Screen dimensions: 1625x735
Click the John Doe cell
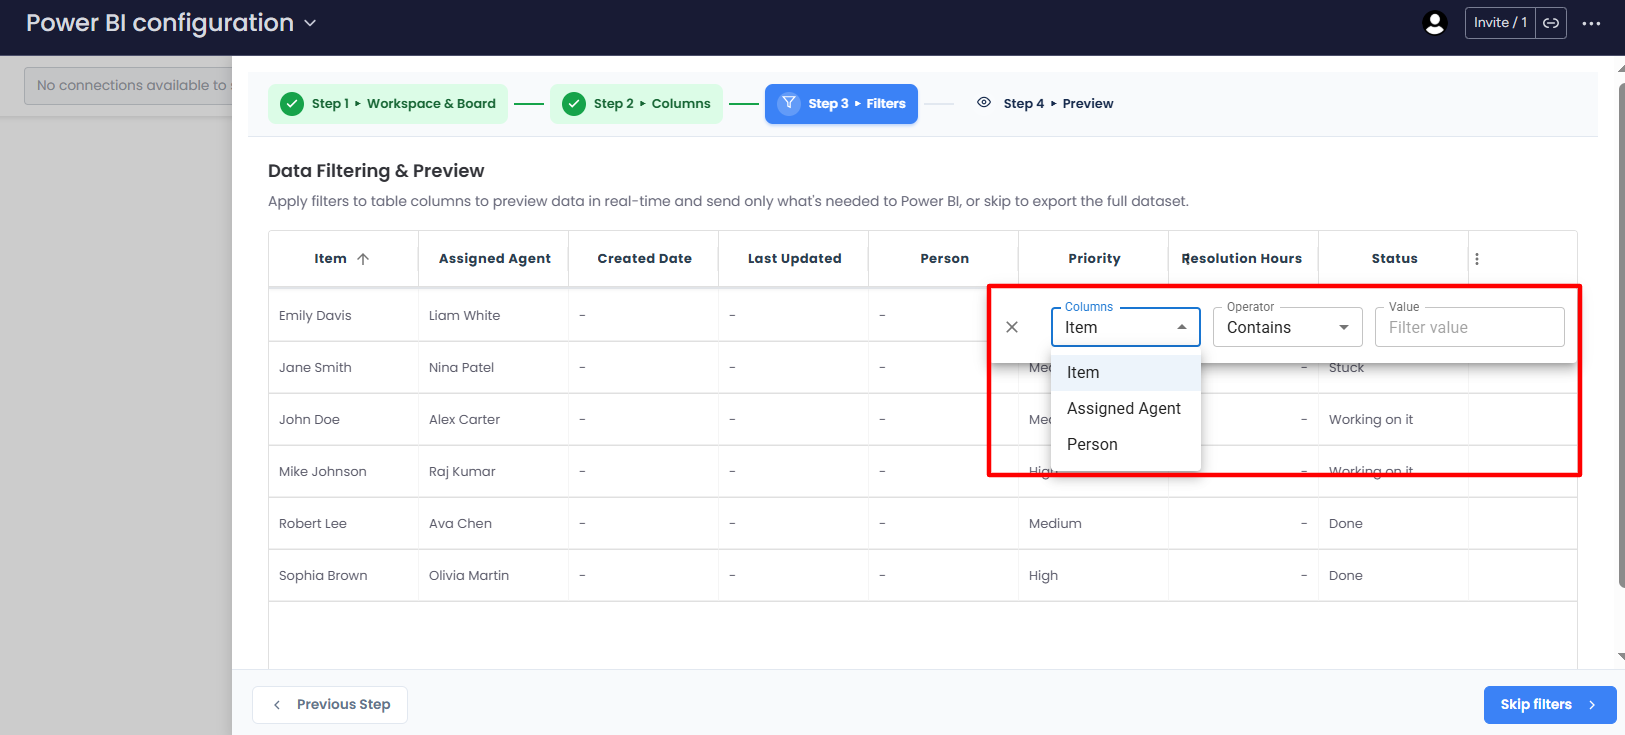[x=343, y=420]
